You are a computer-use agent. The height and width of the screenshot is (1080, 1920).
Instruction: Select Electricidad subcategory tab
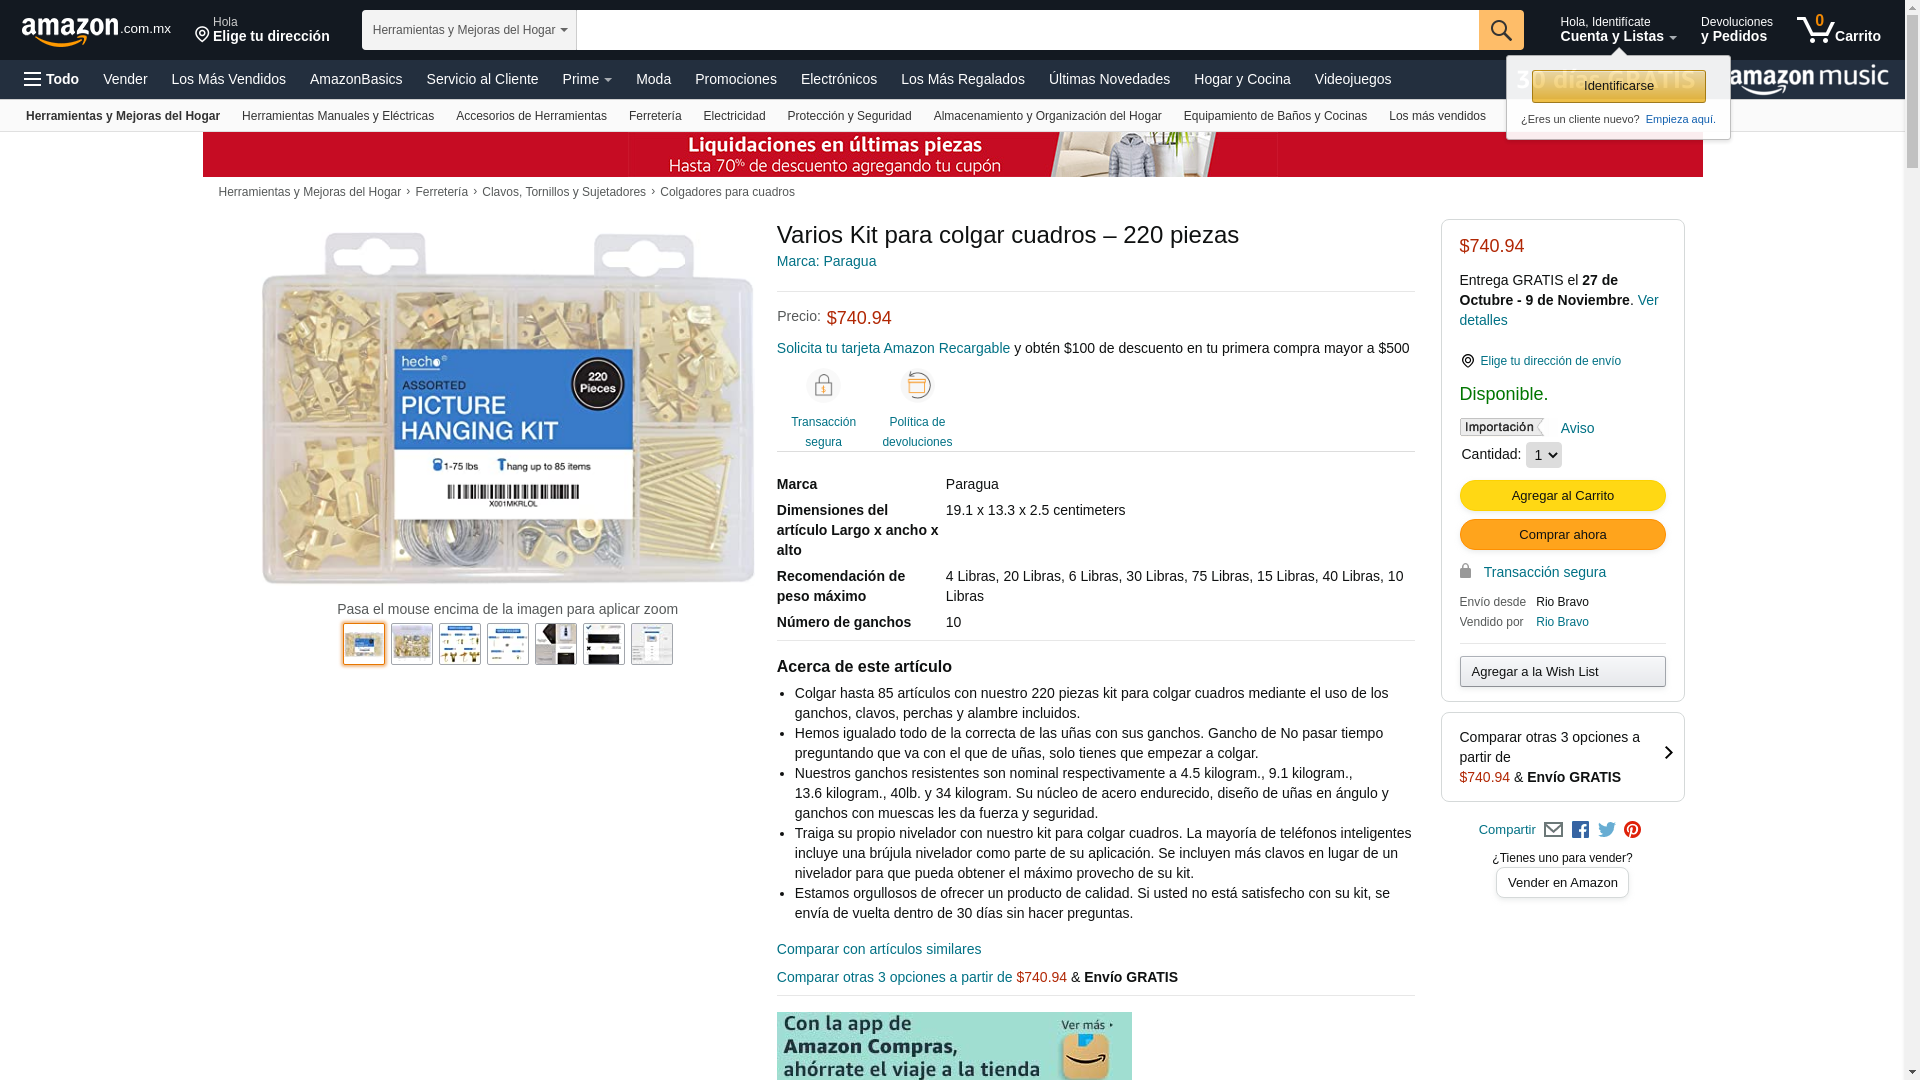point(734,116)
